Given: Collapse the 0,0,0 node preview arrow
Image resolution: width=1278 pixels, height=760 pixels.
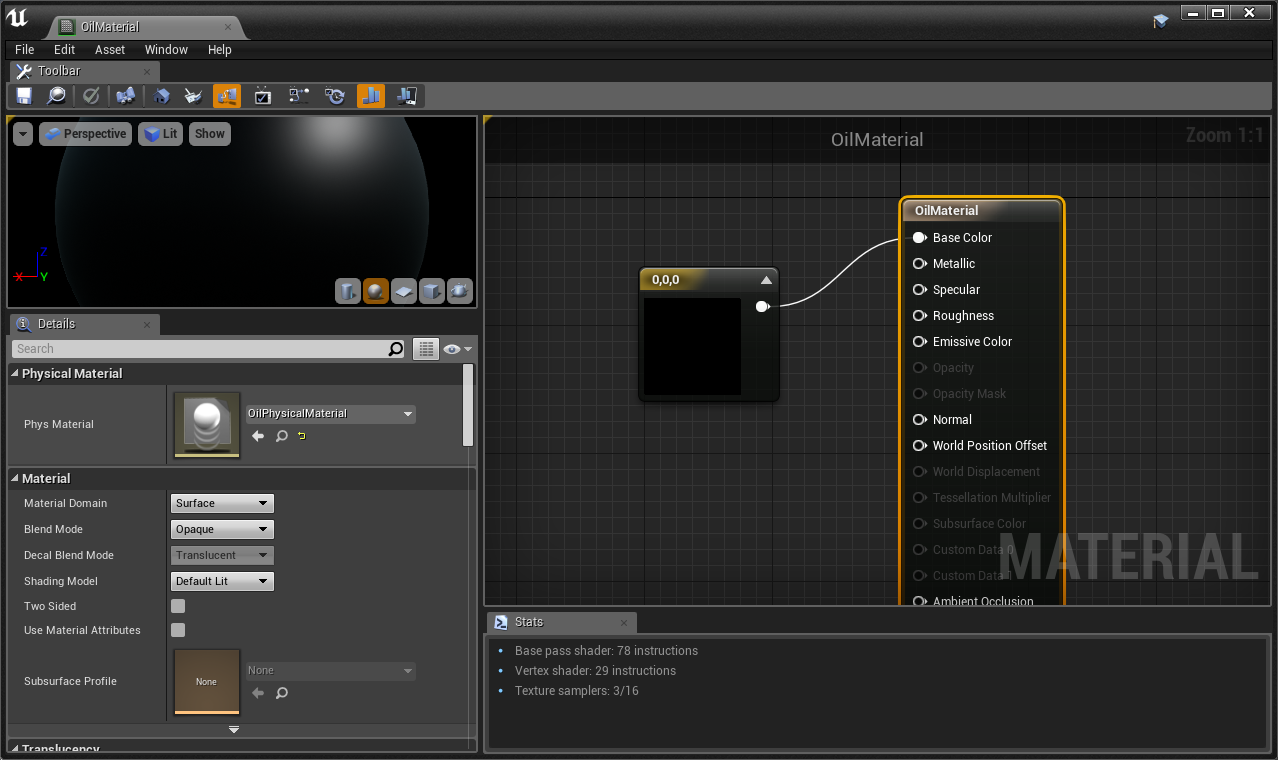Looking at the screenshot, I should click(766, 280).
